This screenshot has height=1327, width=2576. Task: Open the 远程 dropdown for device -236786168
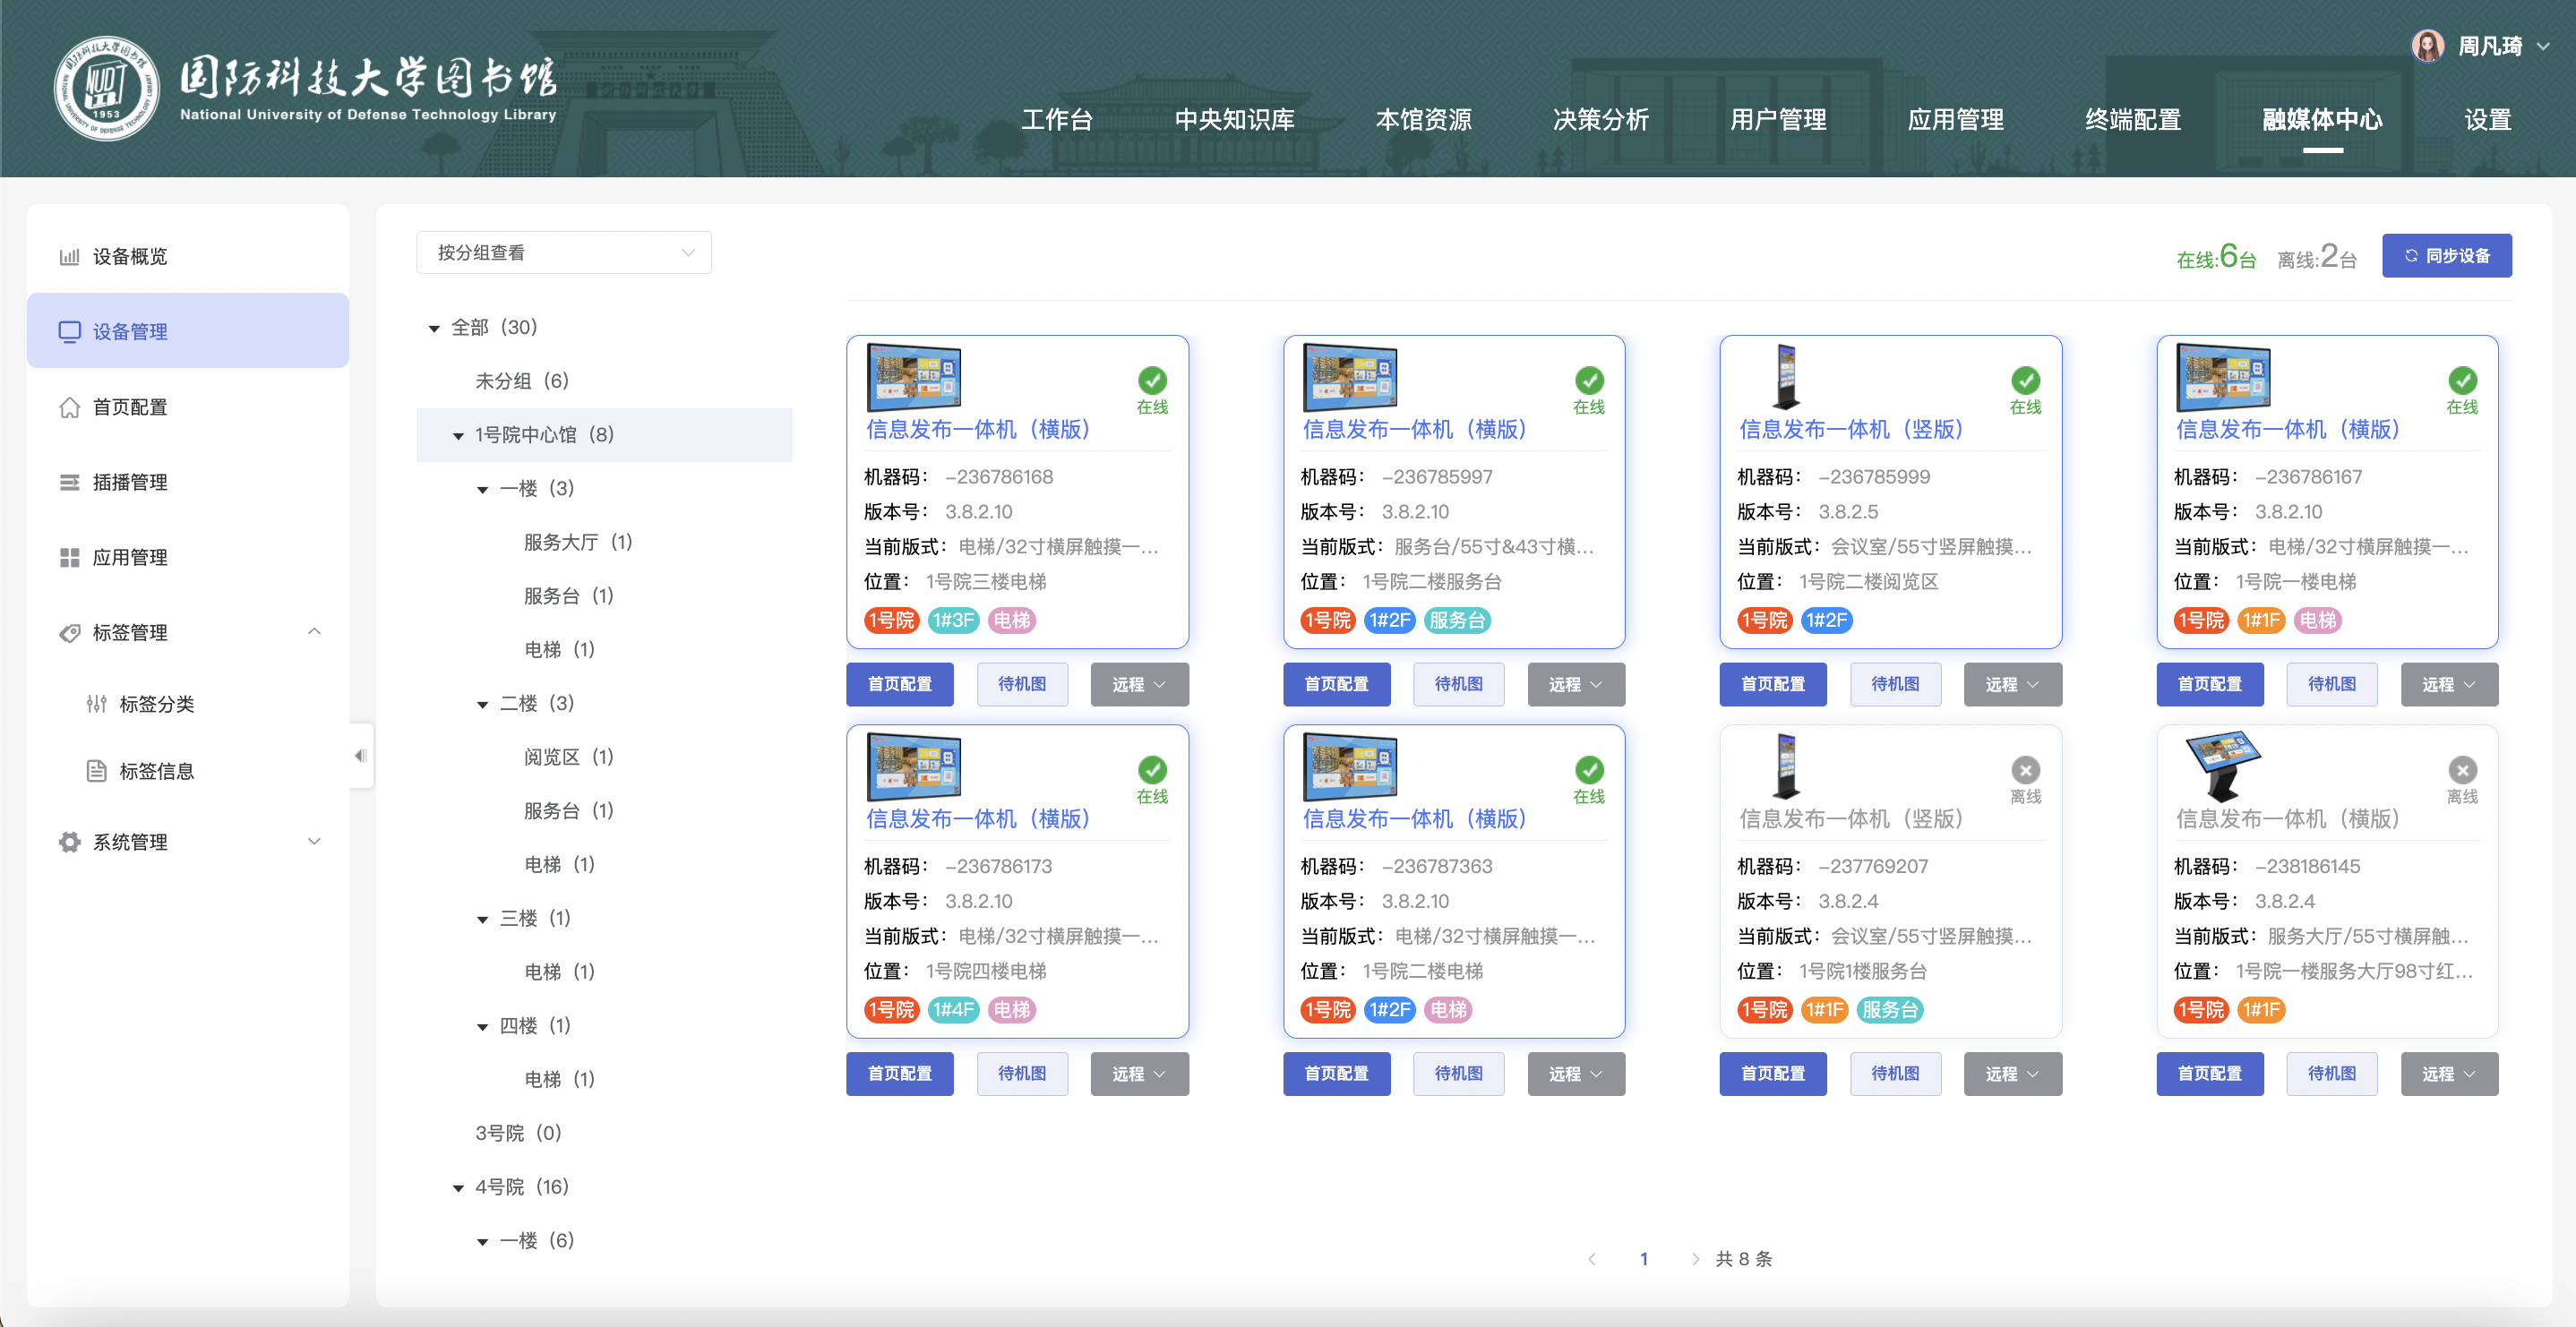pyautogui.click(x=1139, y=684)
